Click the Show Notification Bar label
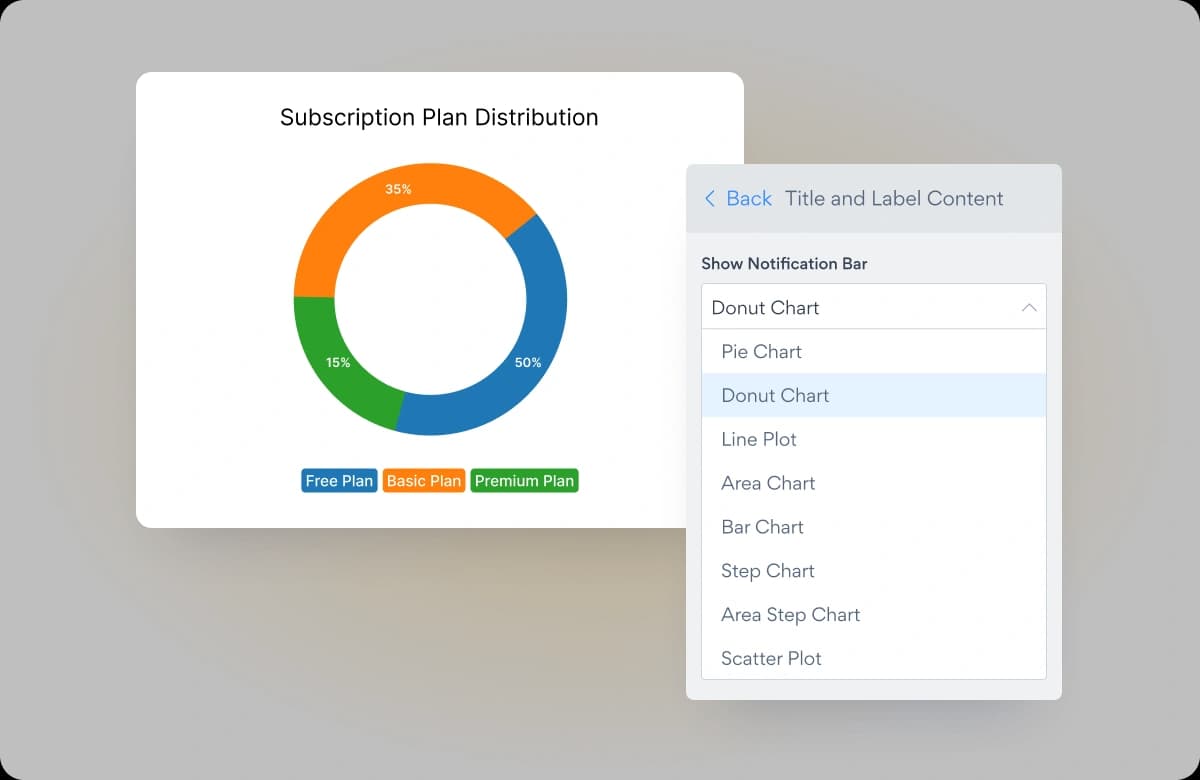Viewport: 1200px width, 780px height. pyautogui.click(x=784, y=264)
